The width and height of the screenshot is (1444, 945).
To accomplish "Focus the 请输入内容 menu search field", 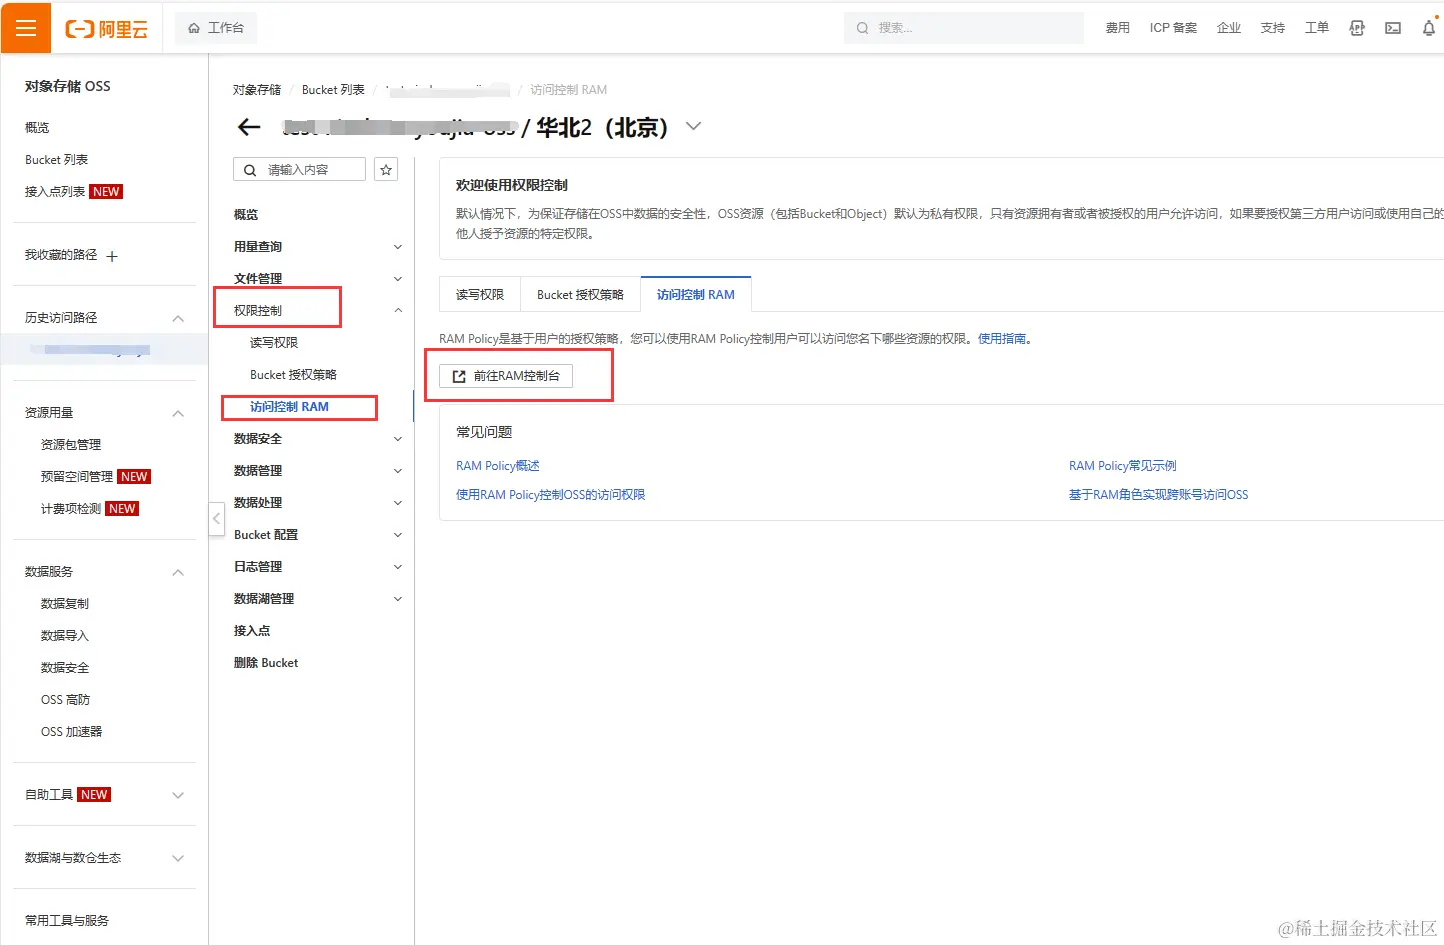I will pos(299,170).
